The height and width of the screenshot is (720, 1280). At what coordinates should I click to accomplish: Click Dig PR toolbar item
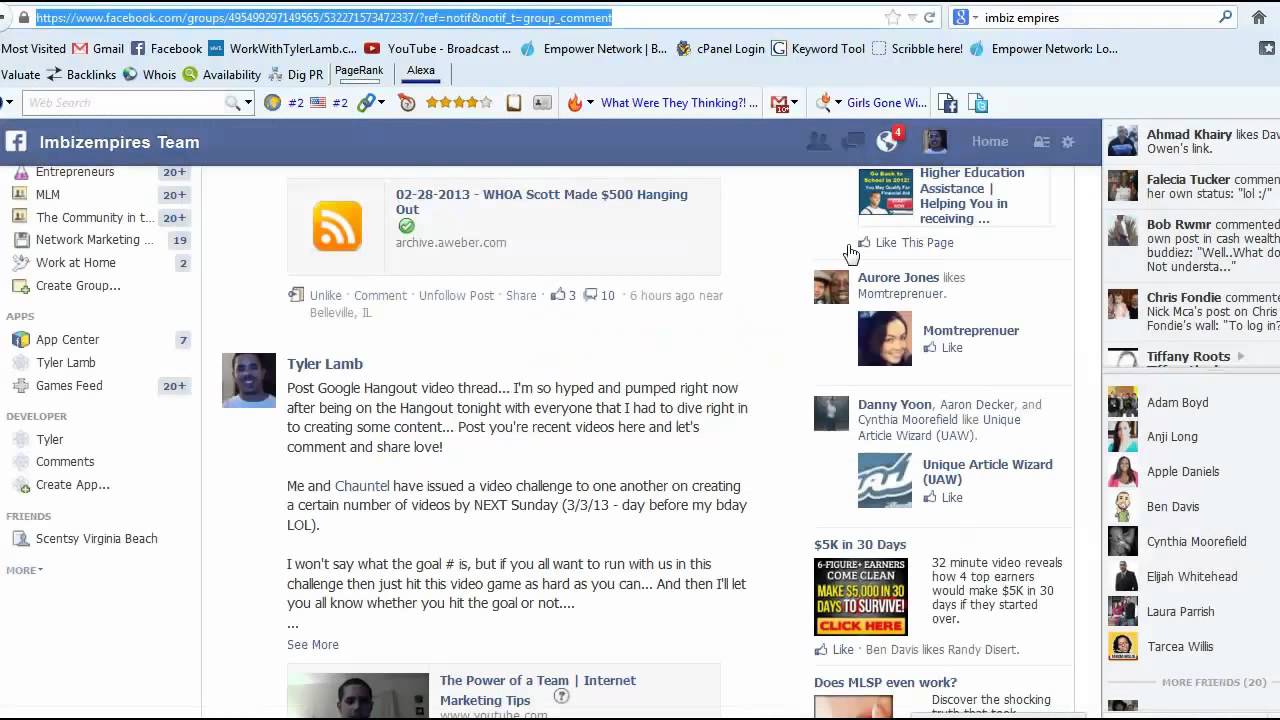click(x=295, y=74)
